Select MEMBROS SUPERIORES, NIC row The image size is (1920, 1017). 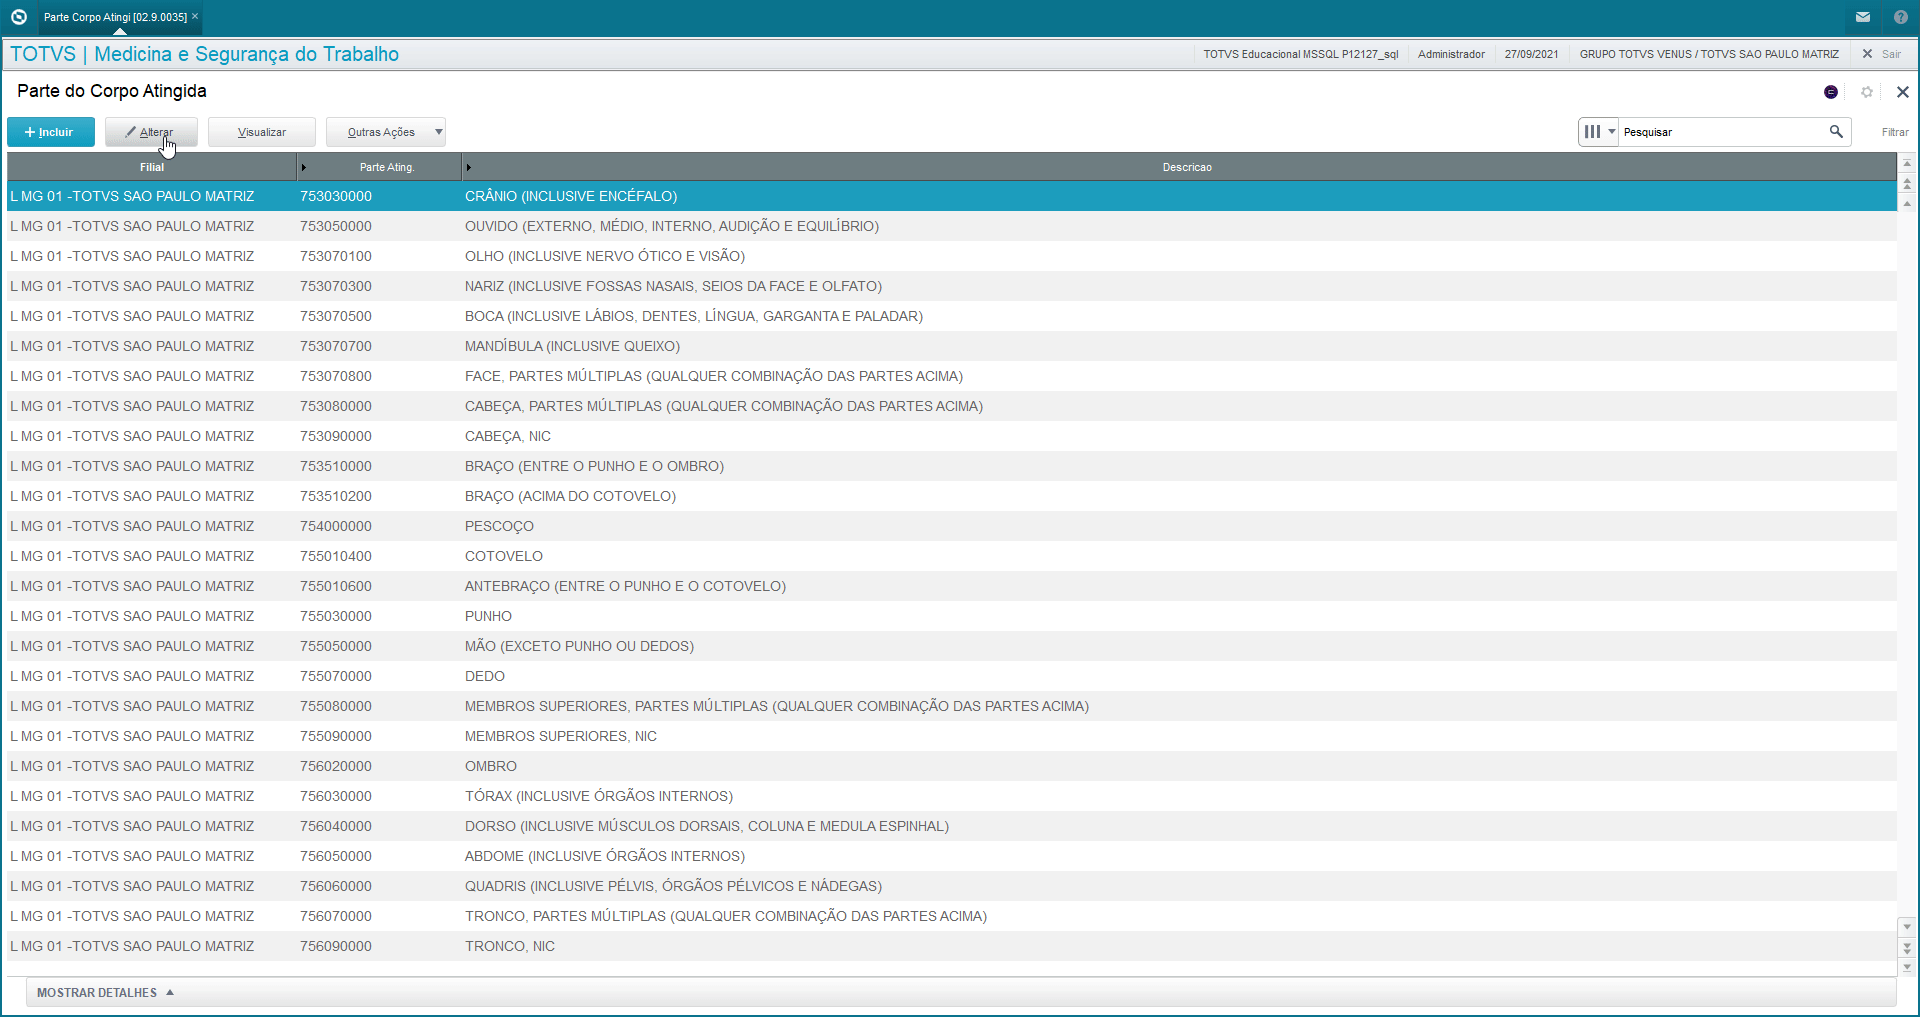(952, 736)
